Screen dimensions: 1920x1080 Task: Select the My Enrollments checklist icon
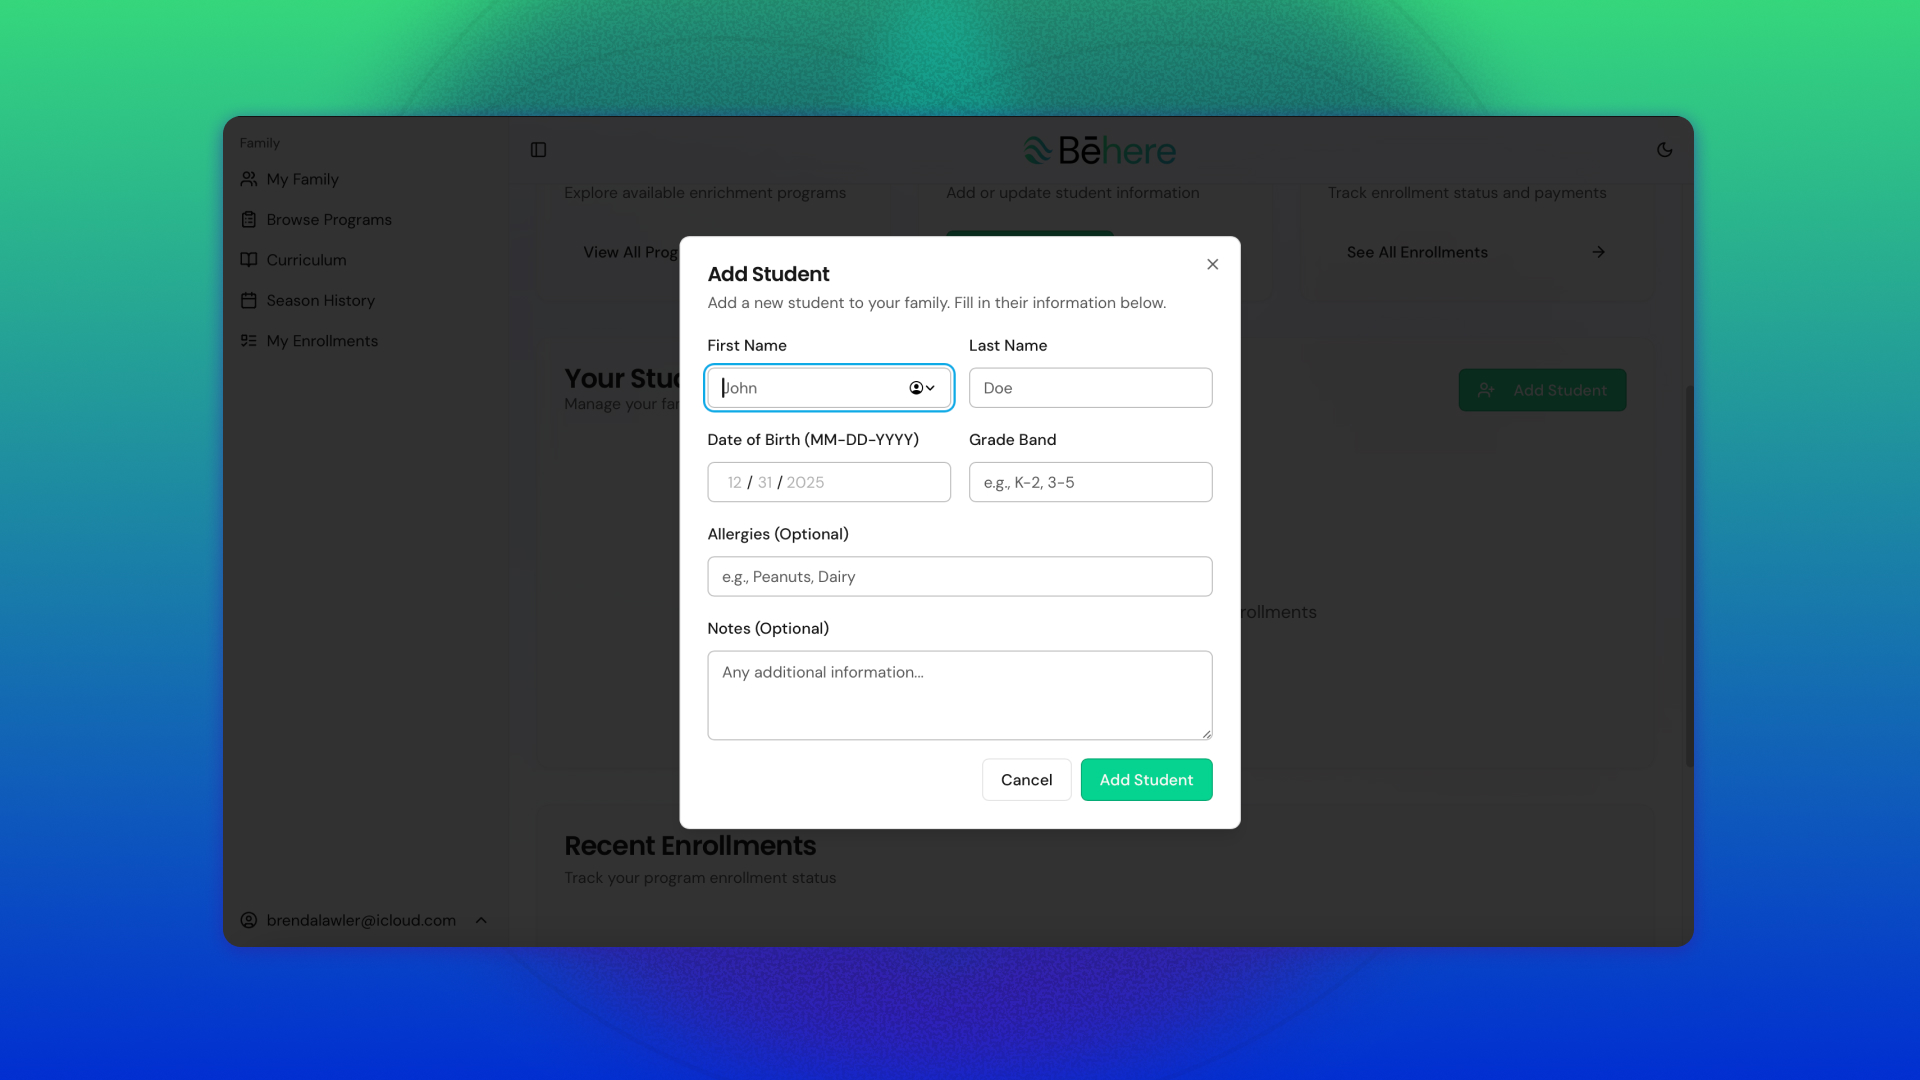click(248, 340)
